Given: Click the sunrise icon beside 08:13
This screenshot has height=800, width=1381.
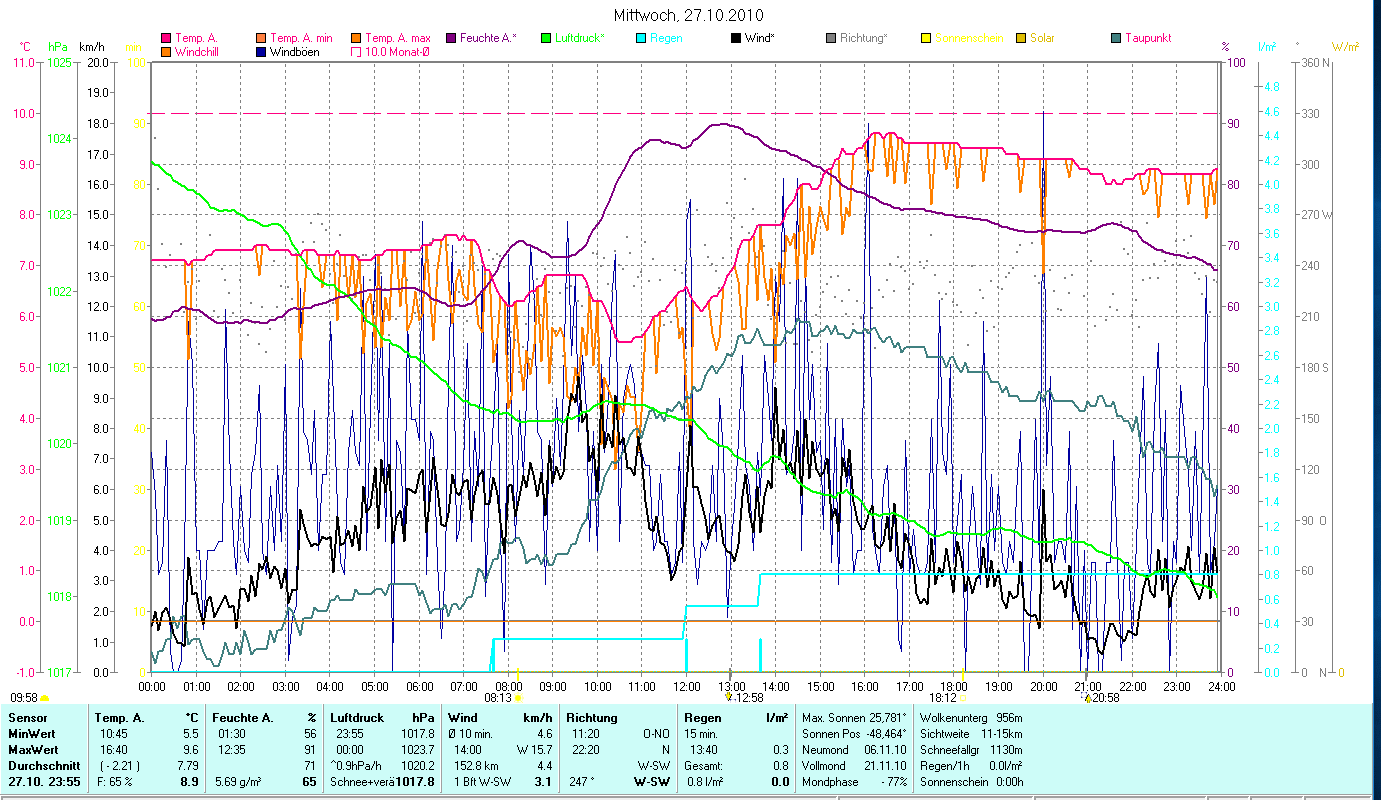Looking at the screenshot, I should (x=518, y=697).
